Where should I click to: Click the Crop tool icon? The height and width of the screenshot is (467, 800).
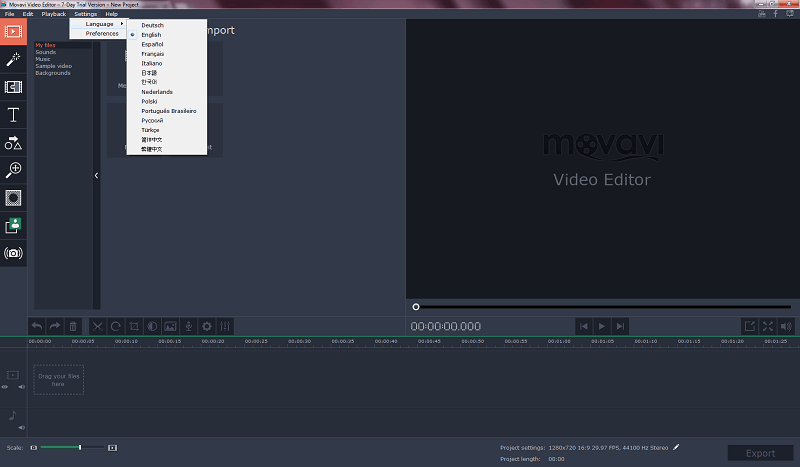(134, 326)
